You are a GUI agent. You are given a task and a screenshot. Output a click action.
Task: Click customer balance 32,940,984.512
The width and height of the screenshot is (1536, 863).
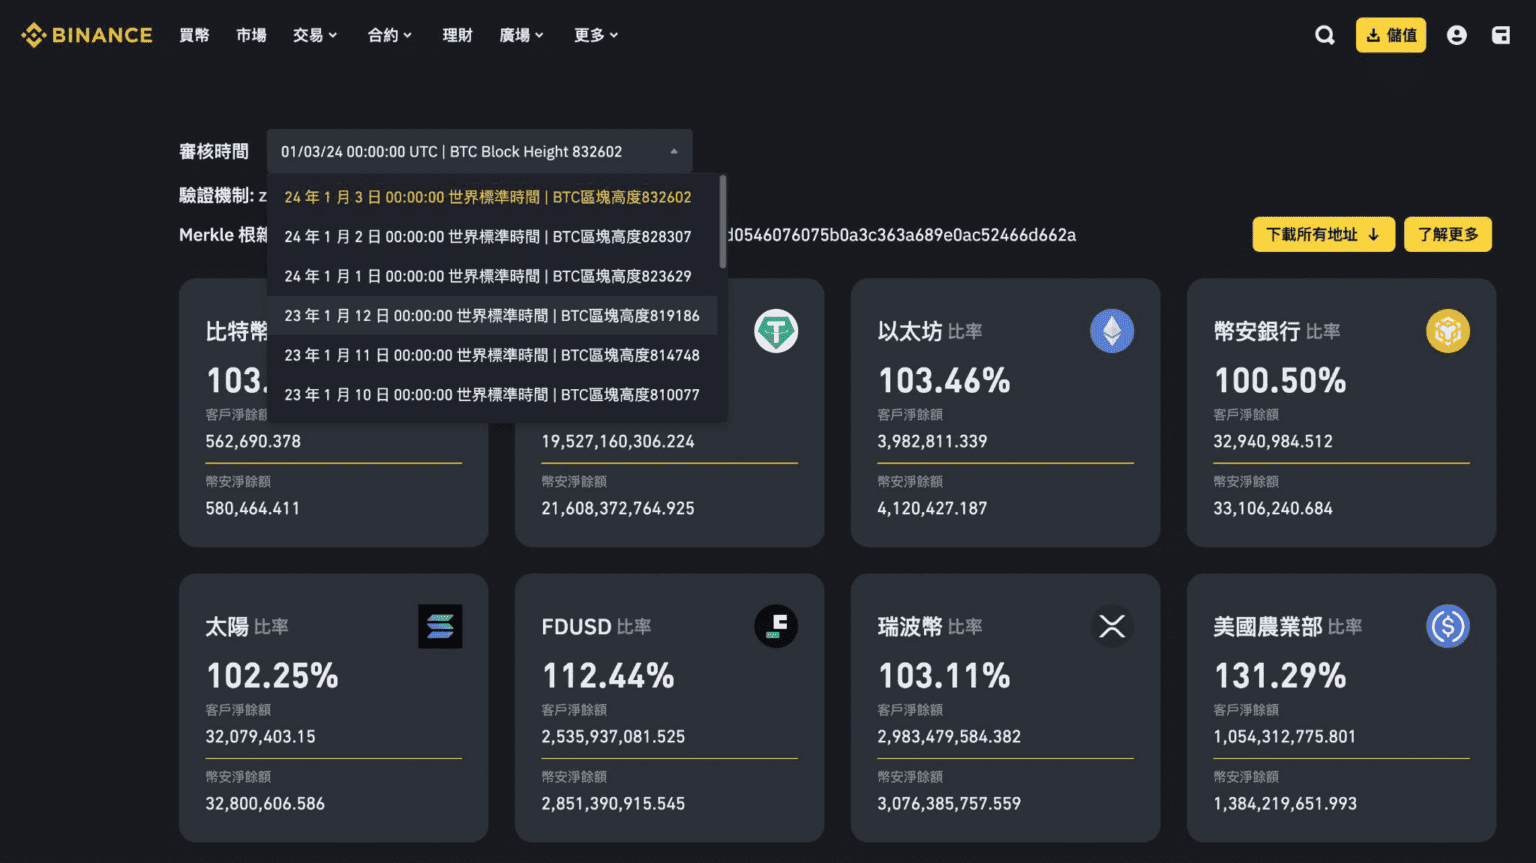[x=1273, y=441]
